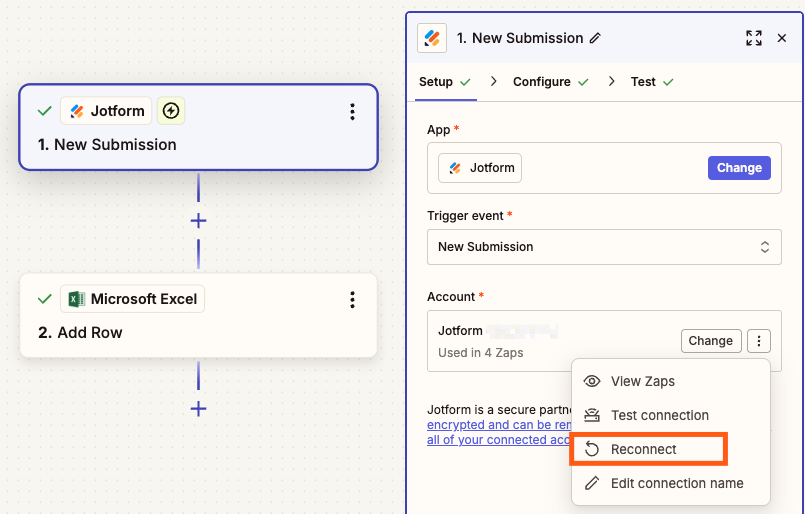Image resolution: width=805 pixels, height=514 pixels.
Task: Select the Jotform app chip on canvas
Action: coord(106,110)
